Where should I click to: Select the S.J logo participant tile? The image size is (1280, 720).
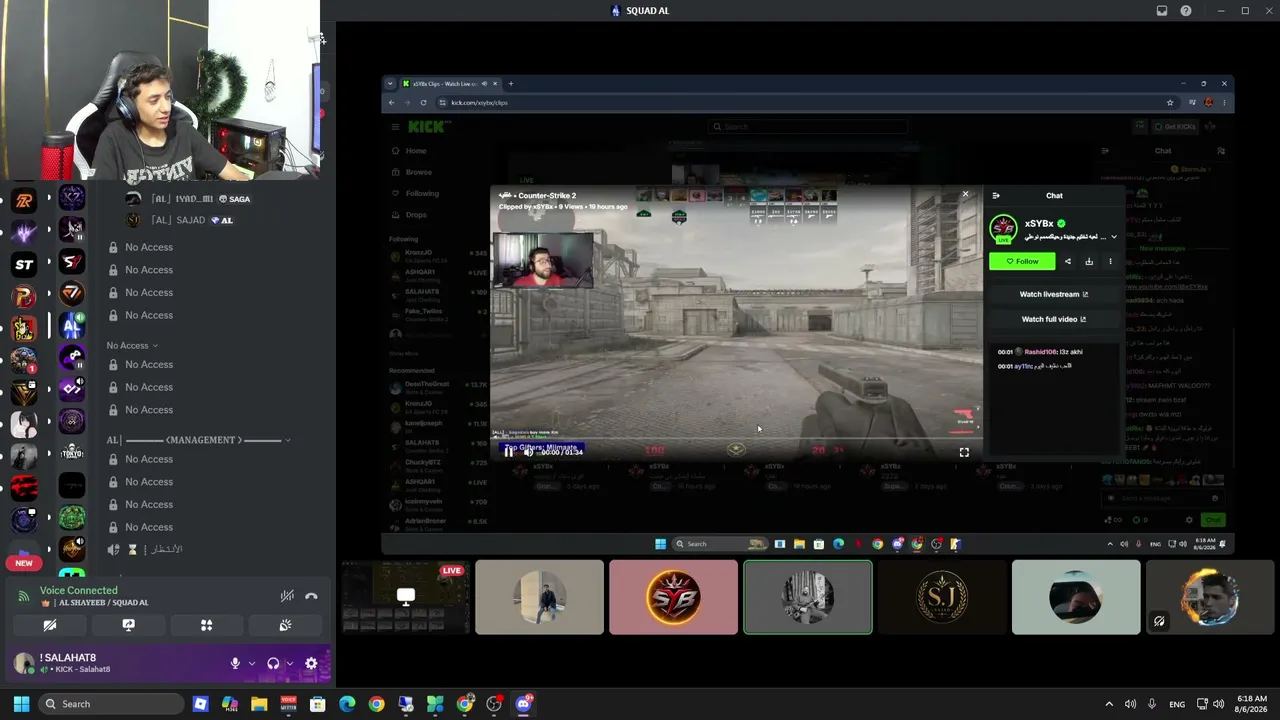pos(942,597)
